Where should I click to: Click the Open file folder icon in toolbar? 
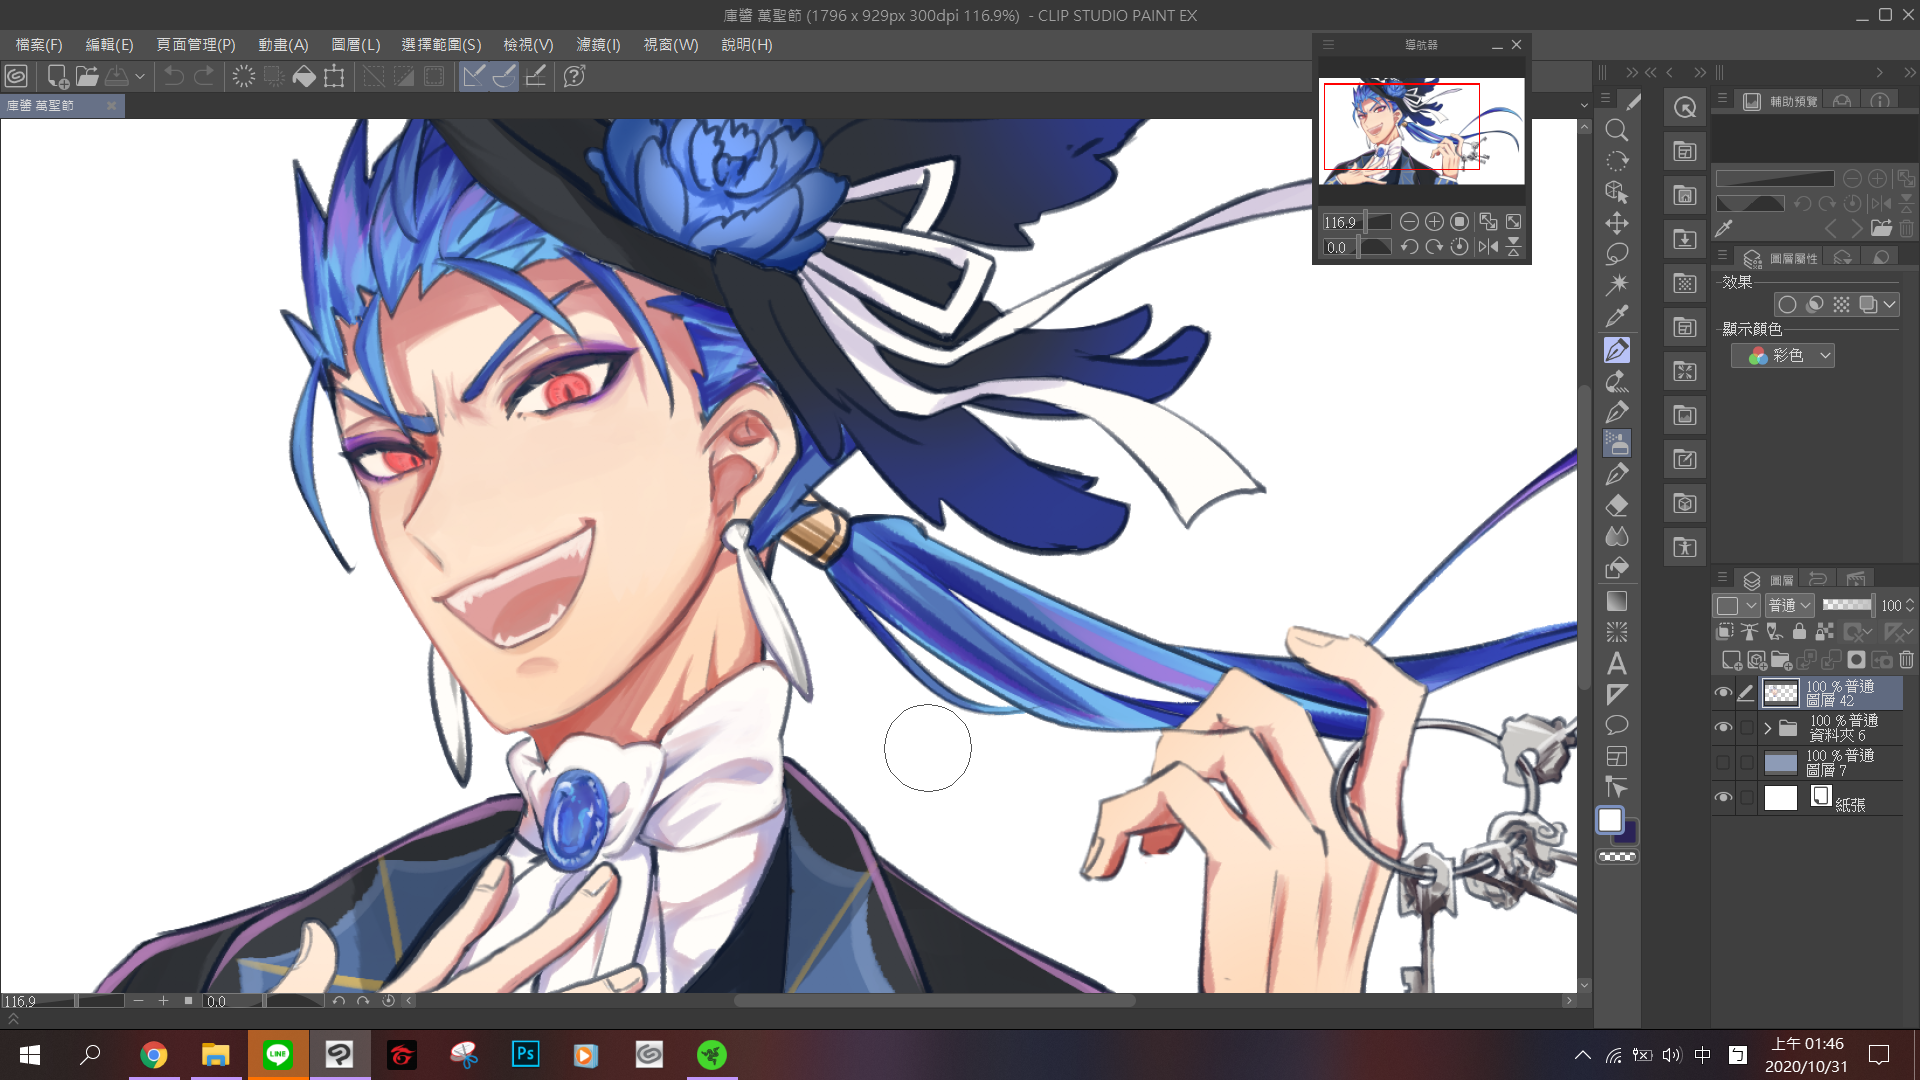(87, 76)
